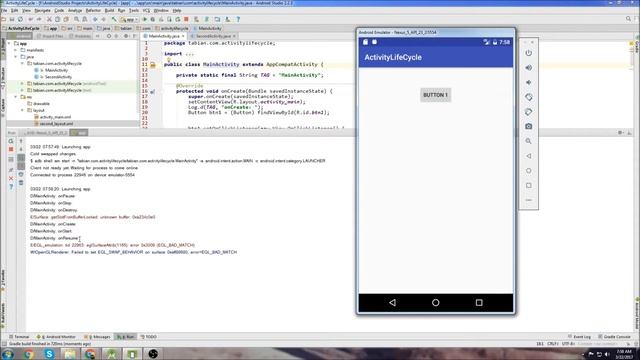Click Debug app toolbar icon
640x360 pixels.
tap(153, 19)
